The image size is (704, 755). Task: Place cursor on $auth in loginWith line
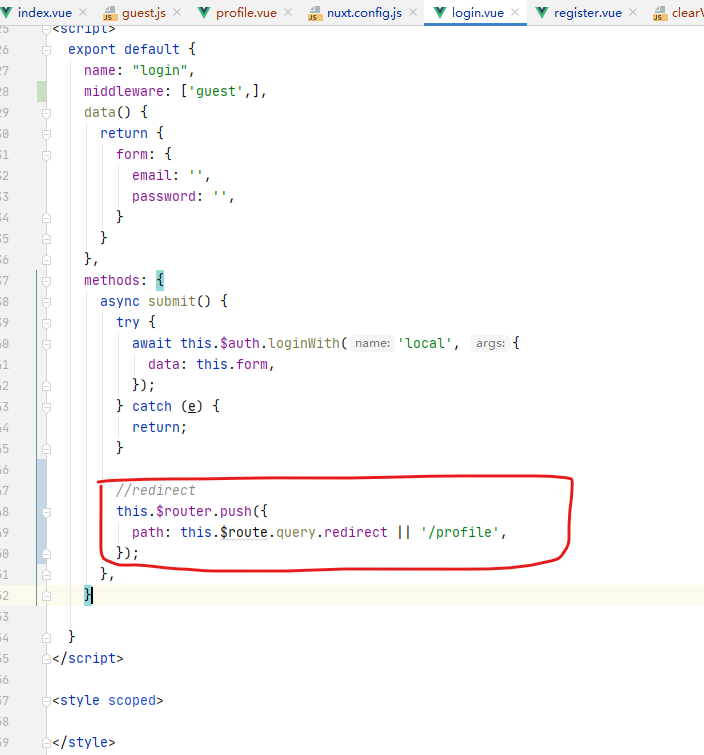pos(240,343)
